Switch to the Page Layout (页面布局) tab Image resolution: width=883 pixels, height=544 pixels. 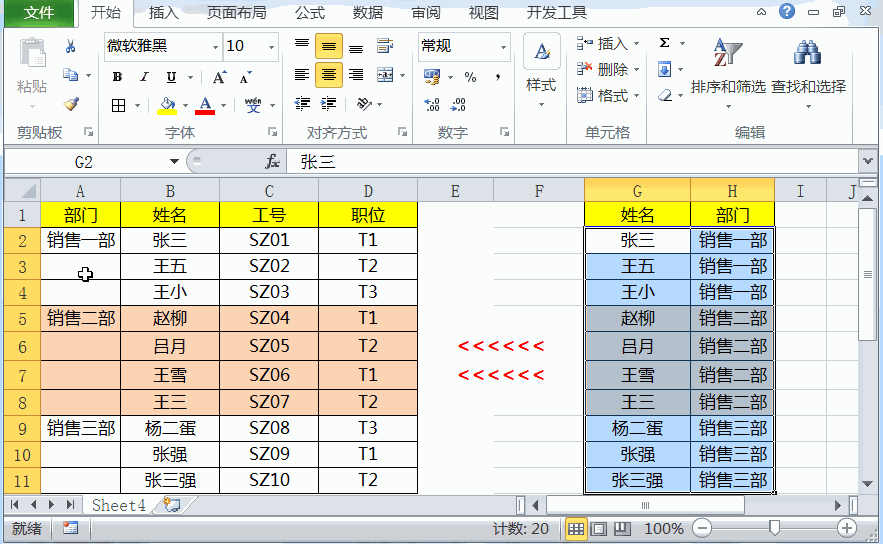236,12
